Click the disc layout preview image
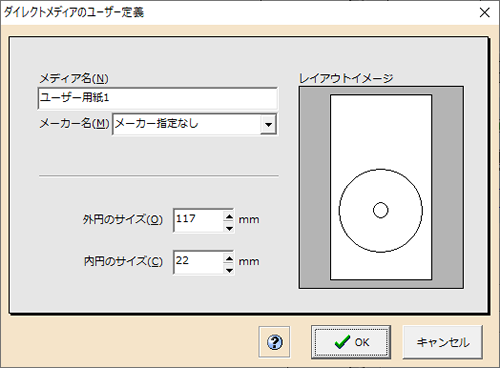Viewport: 500px width, 368px height. pos(381,187)
